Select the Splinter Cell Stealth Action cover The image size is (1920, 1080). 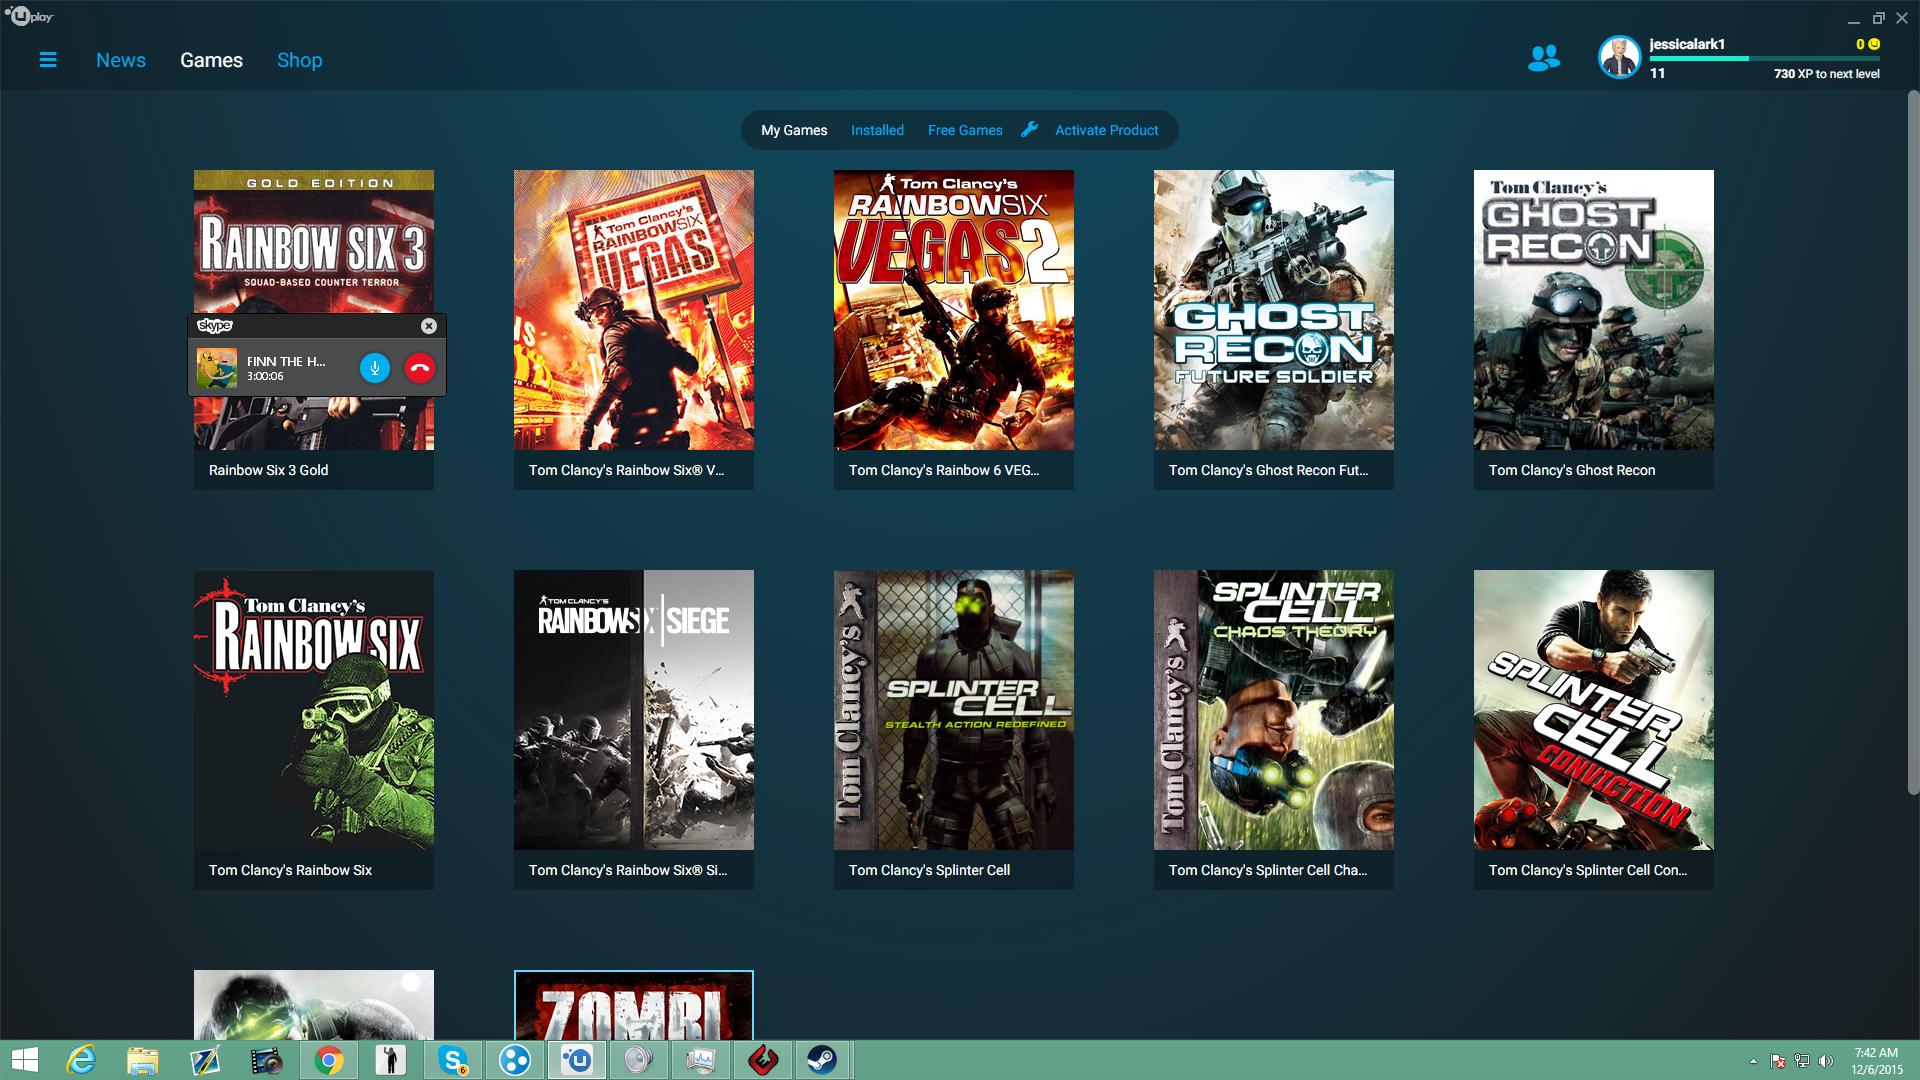coord(954,710)
